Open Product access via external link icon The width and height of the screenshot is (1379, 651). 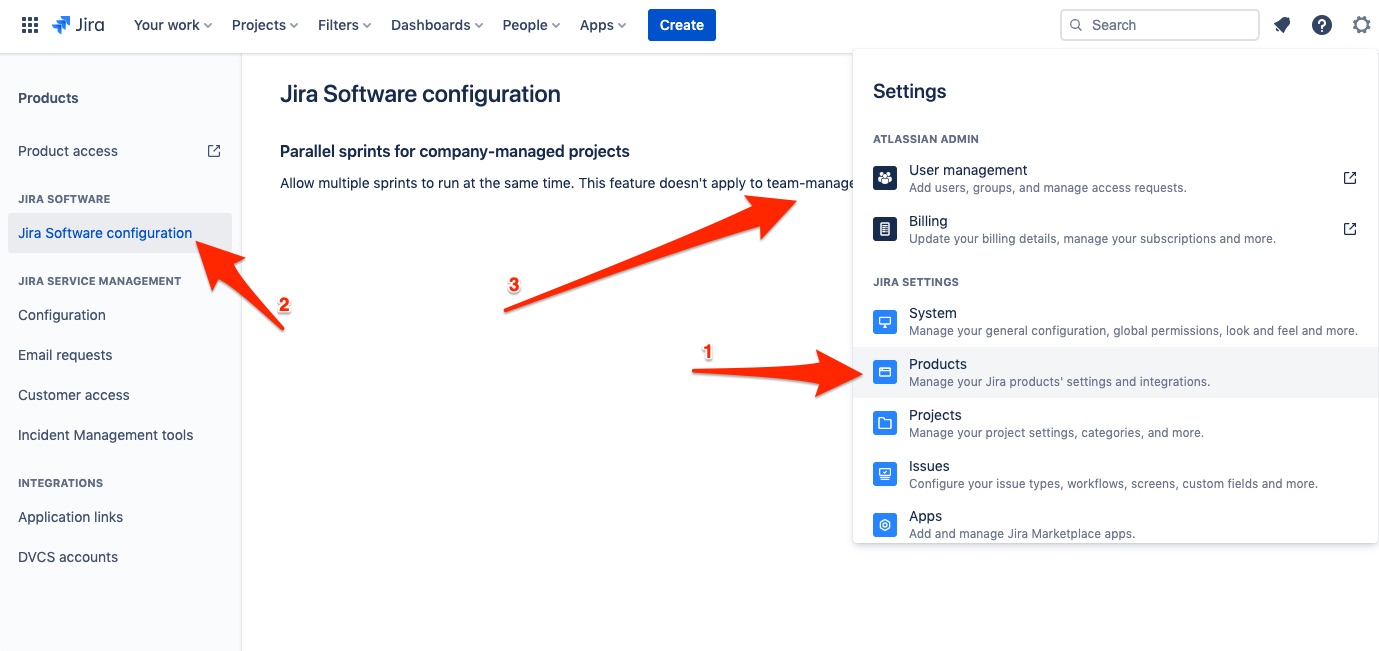(x=213, y=150)
